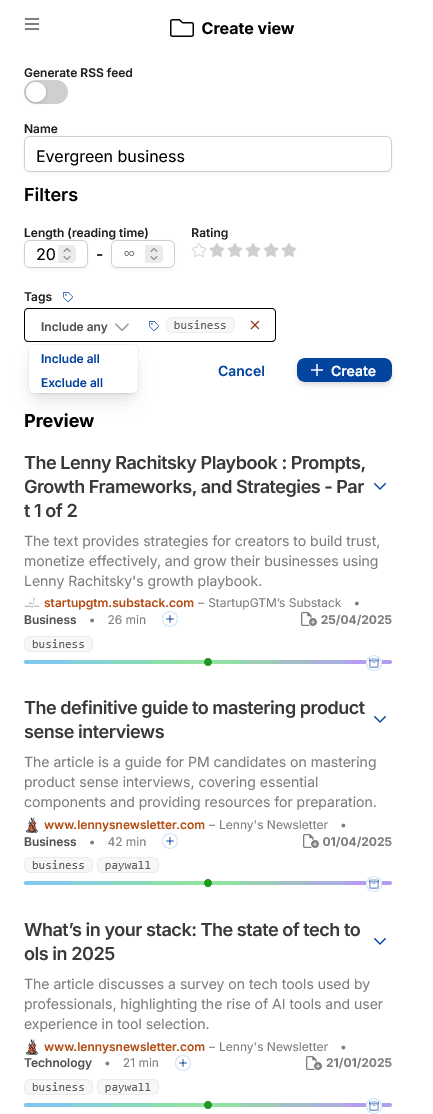Click the Create button
Screen dimensions: 433x1114
(x=344, y=371)
